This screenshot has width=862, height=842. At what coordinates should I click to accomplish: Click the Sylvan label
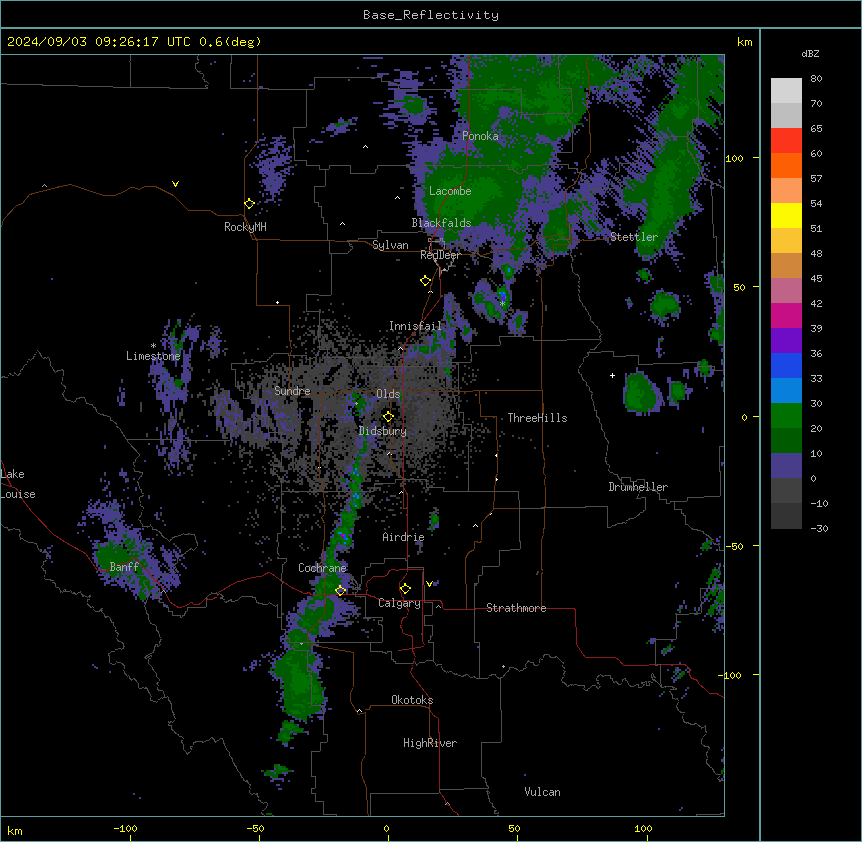tap(390, 245)
